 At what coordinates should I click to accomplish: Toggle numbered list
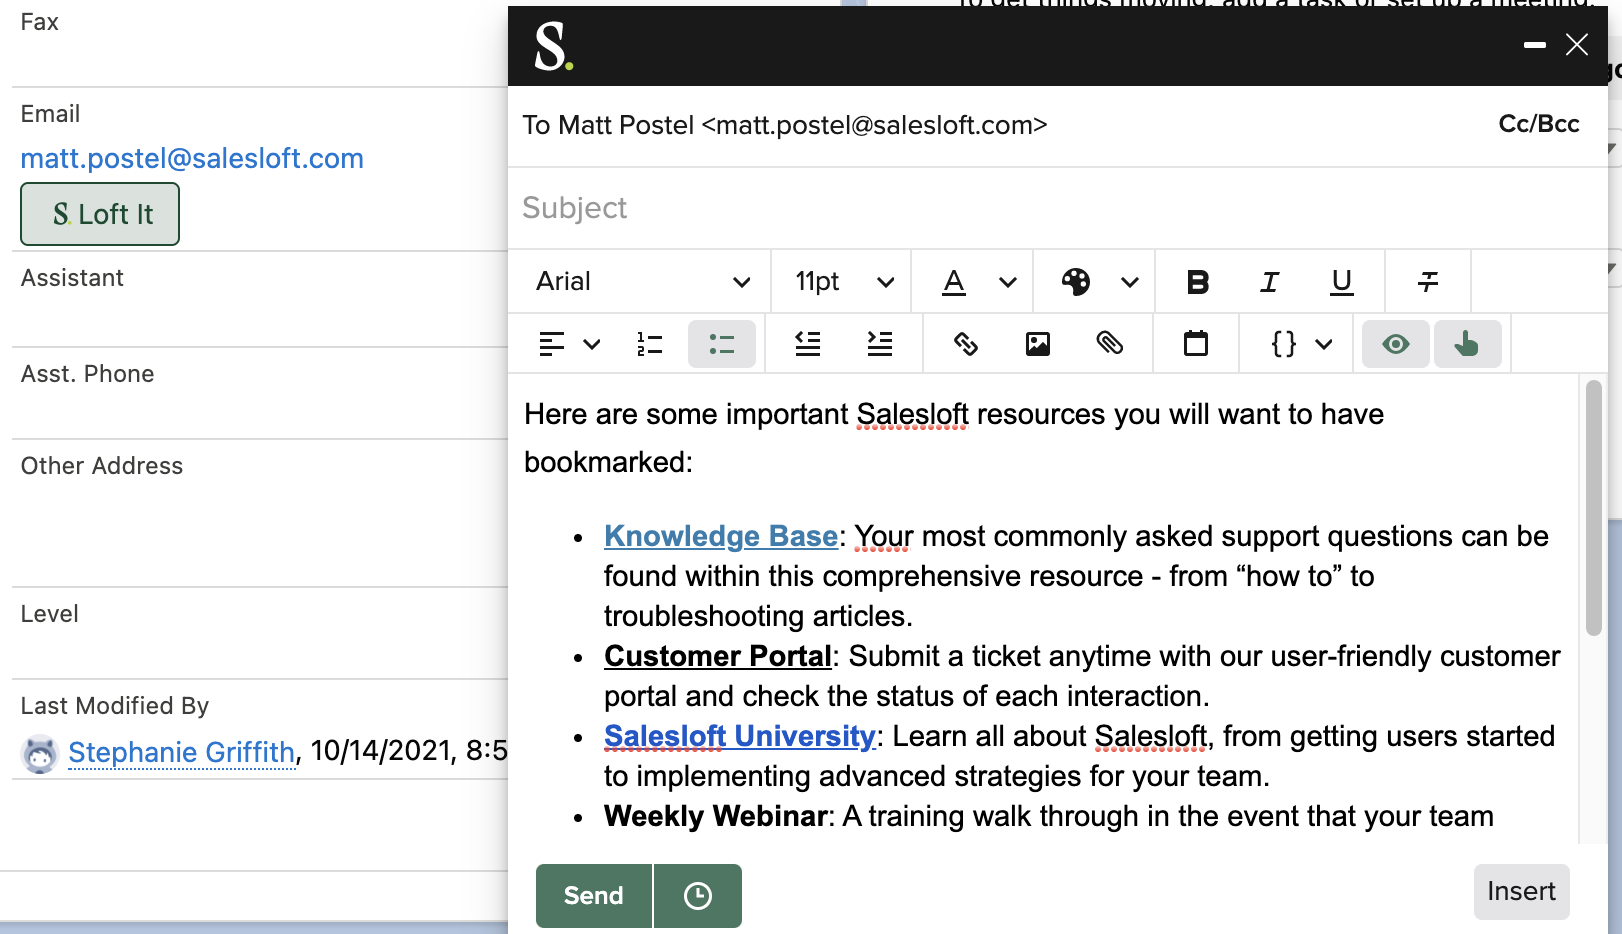650,344
